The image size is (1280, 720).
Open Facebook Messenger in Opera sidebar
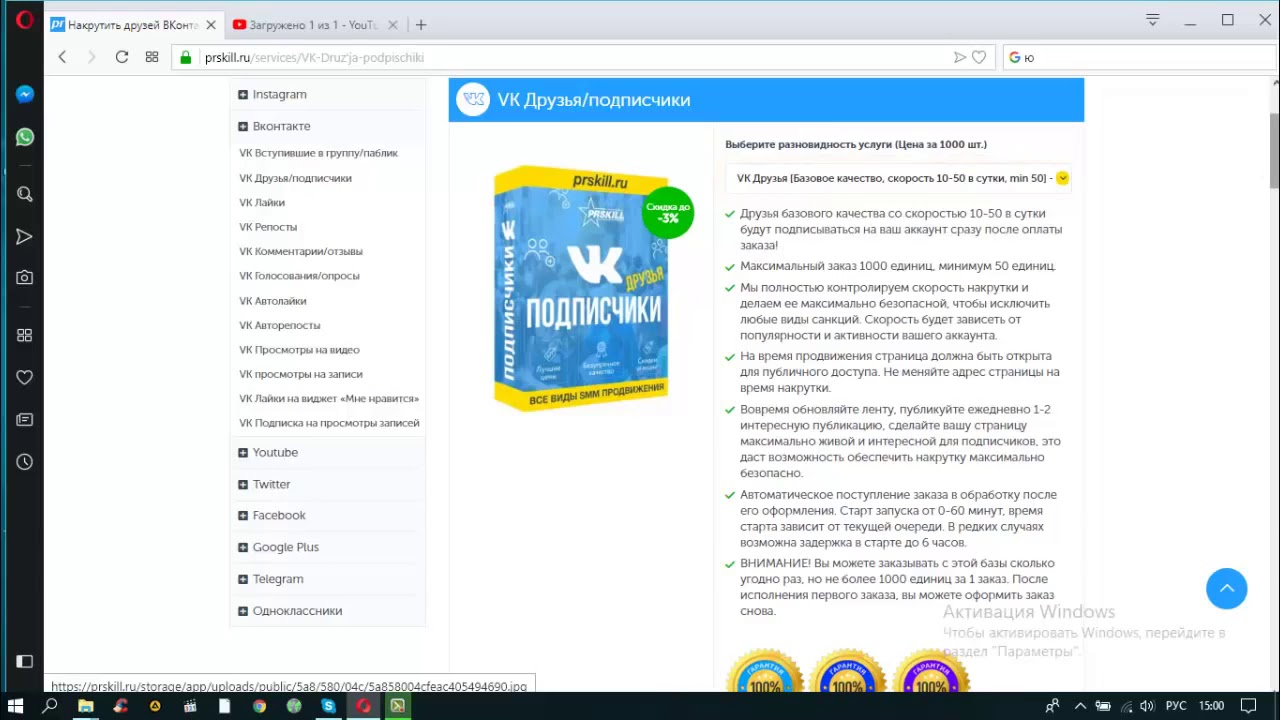point(25,94)
